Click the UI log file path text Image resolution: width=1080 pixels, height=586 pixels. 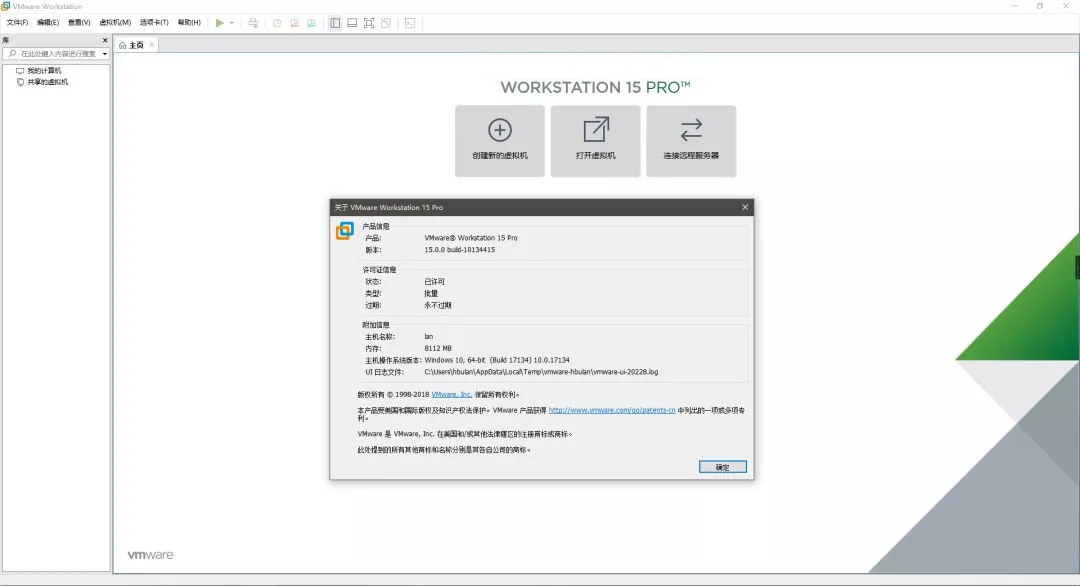tap(541, 372)
